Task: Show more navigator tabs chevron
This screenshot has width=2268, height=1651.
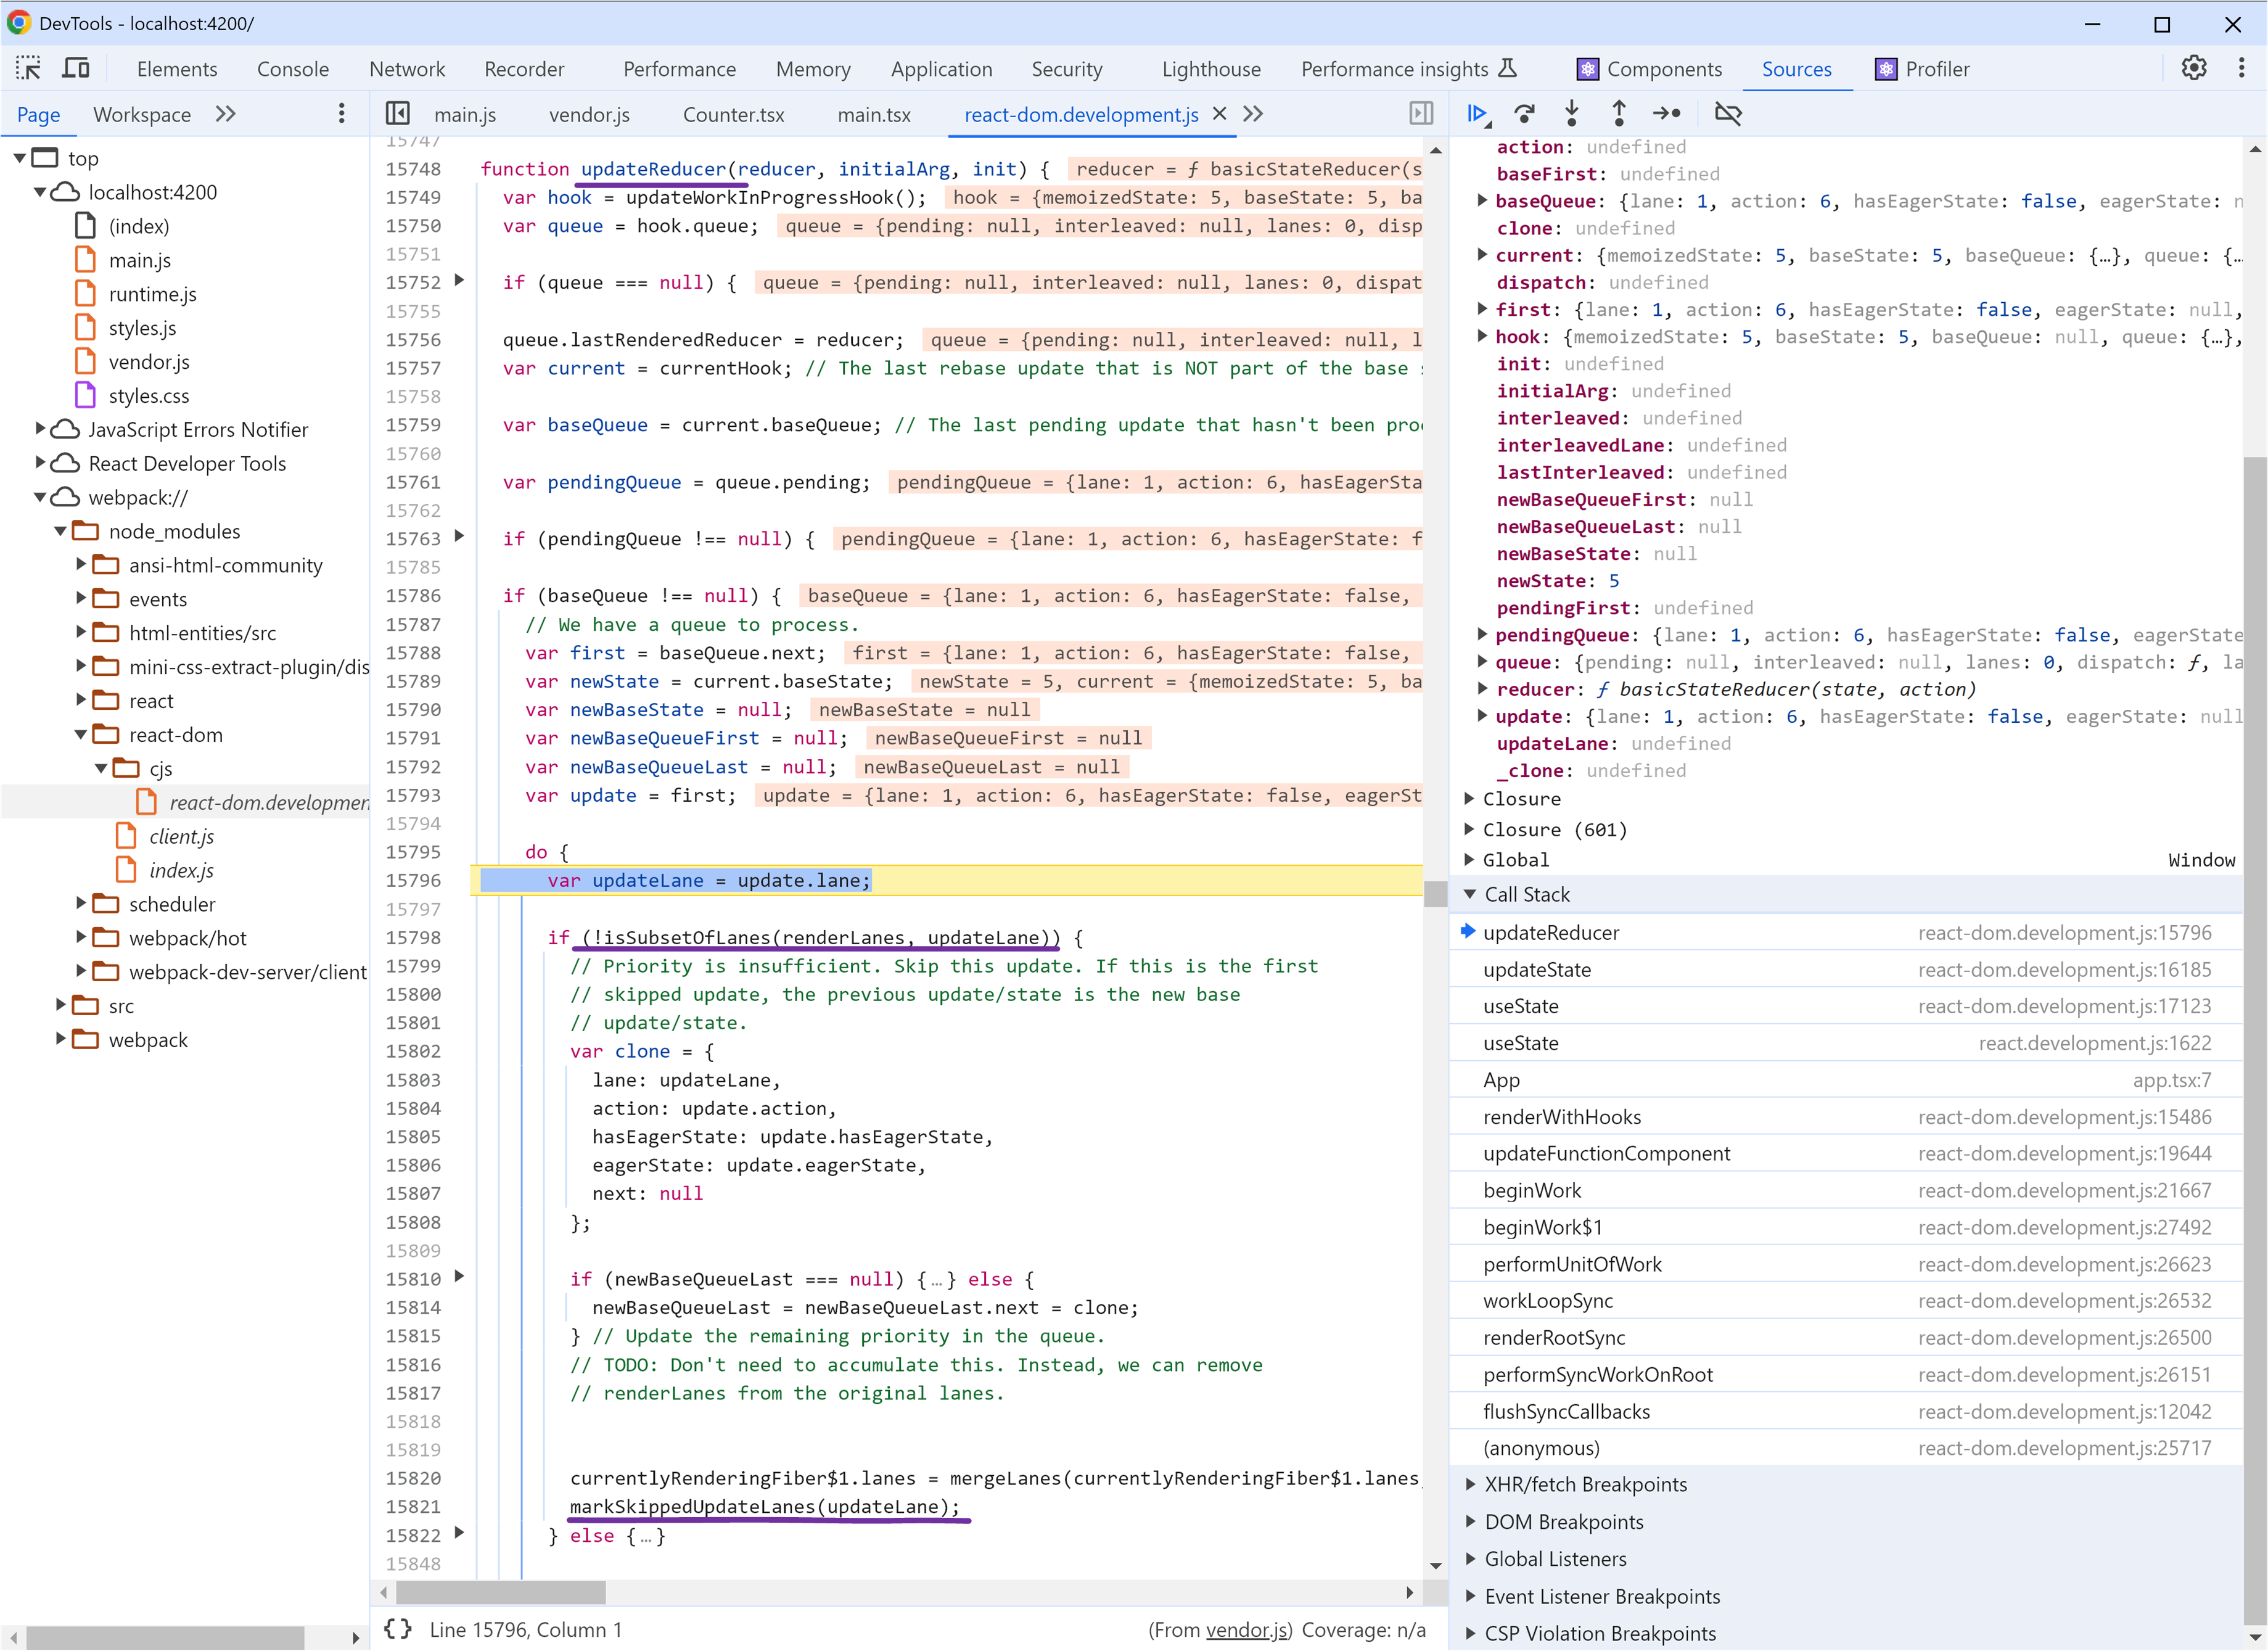Action: pyautogui.click(x=226, y=114)
